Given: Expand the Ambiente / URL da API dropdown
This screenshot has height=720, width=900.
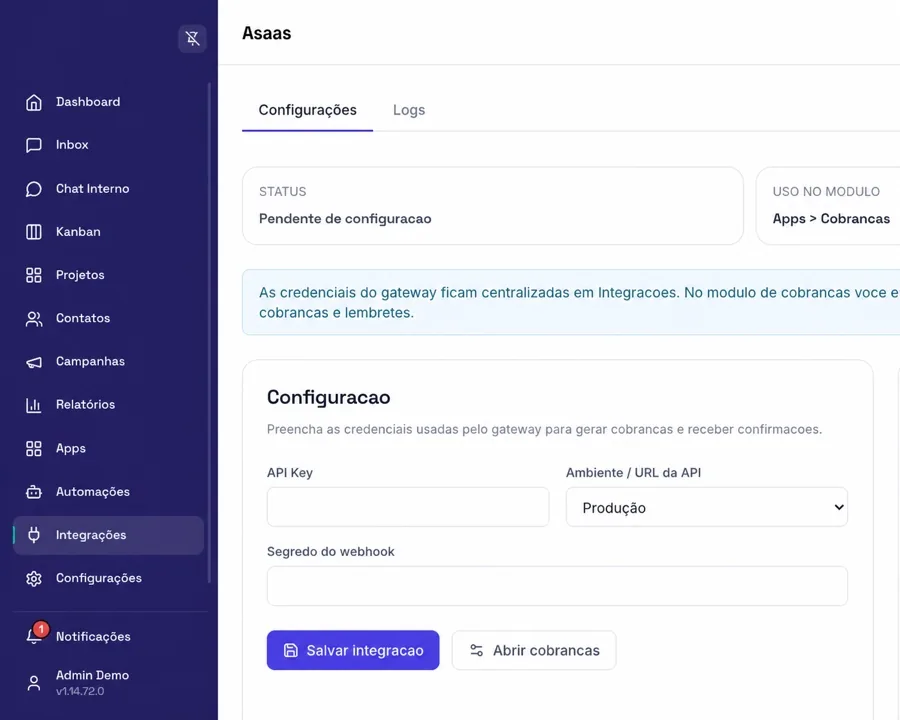Looking at the screenshot, I should [707, 507].
